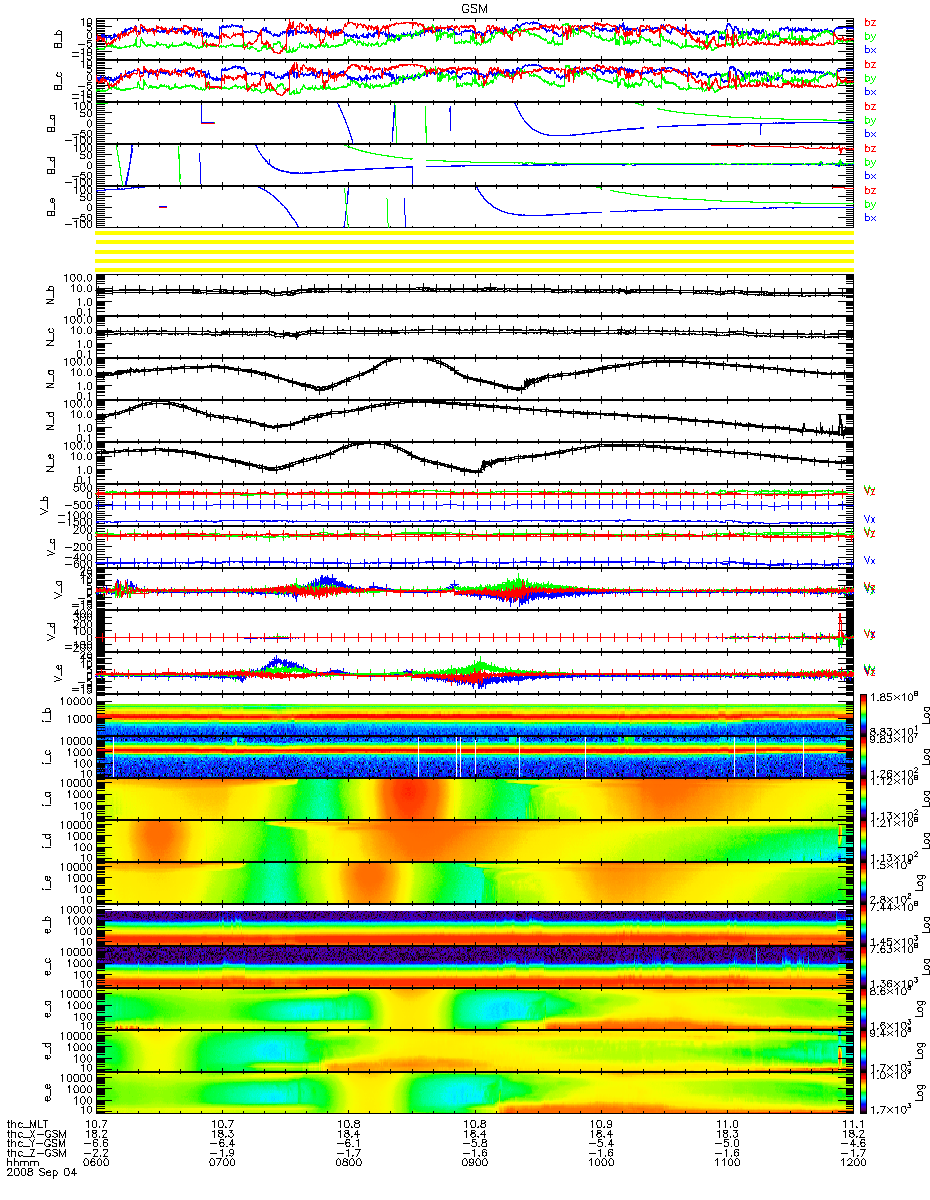Click the bz legend of the B_b panel
930x1200 pixels.
(x=870, y=22)
